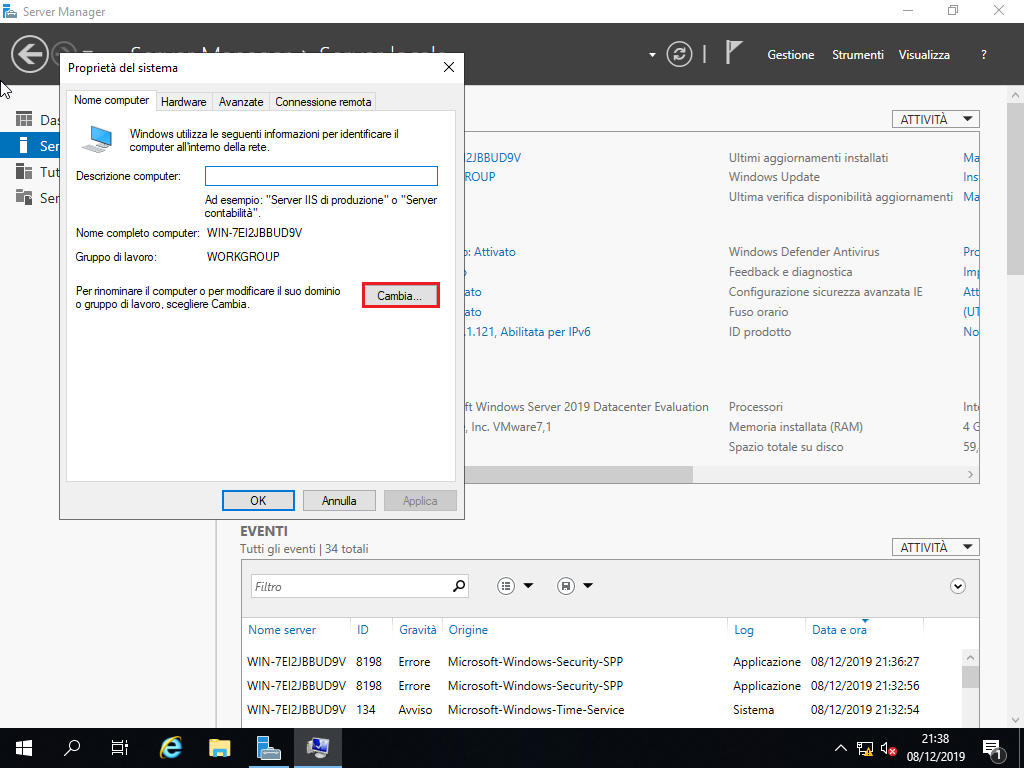The image size is (1024, 768).
Task: Select the file services sidebar icon
Action: pos(24,197)
